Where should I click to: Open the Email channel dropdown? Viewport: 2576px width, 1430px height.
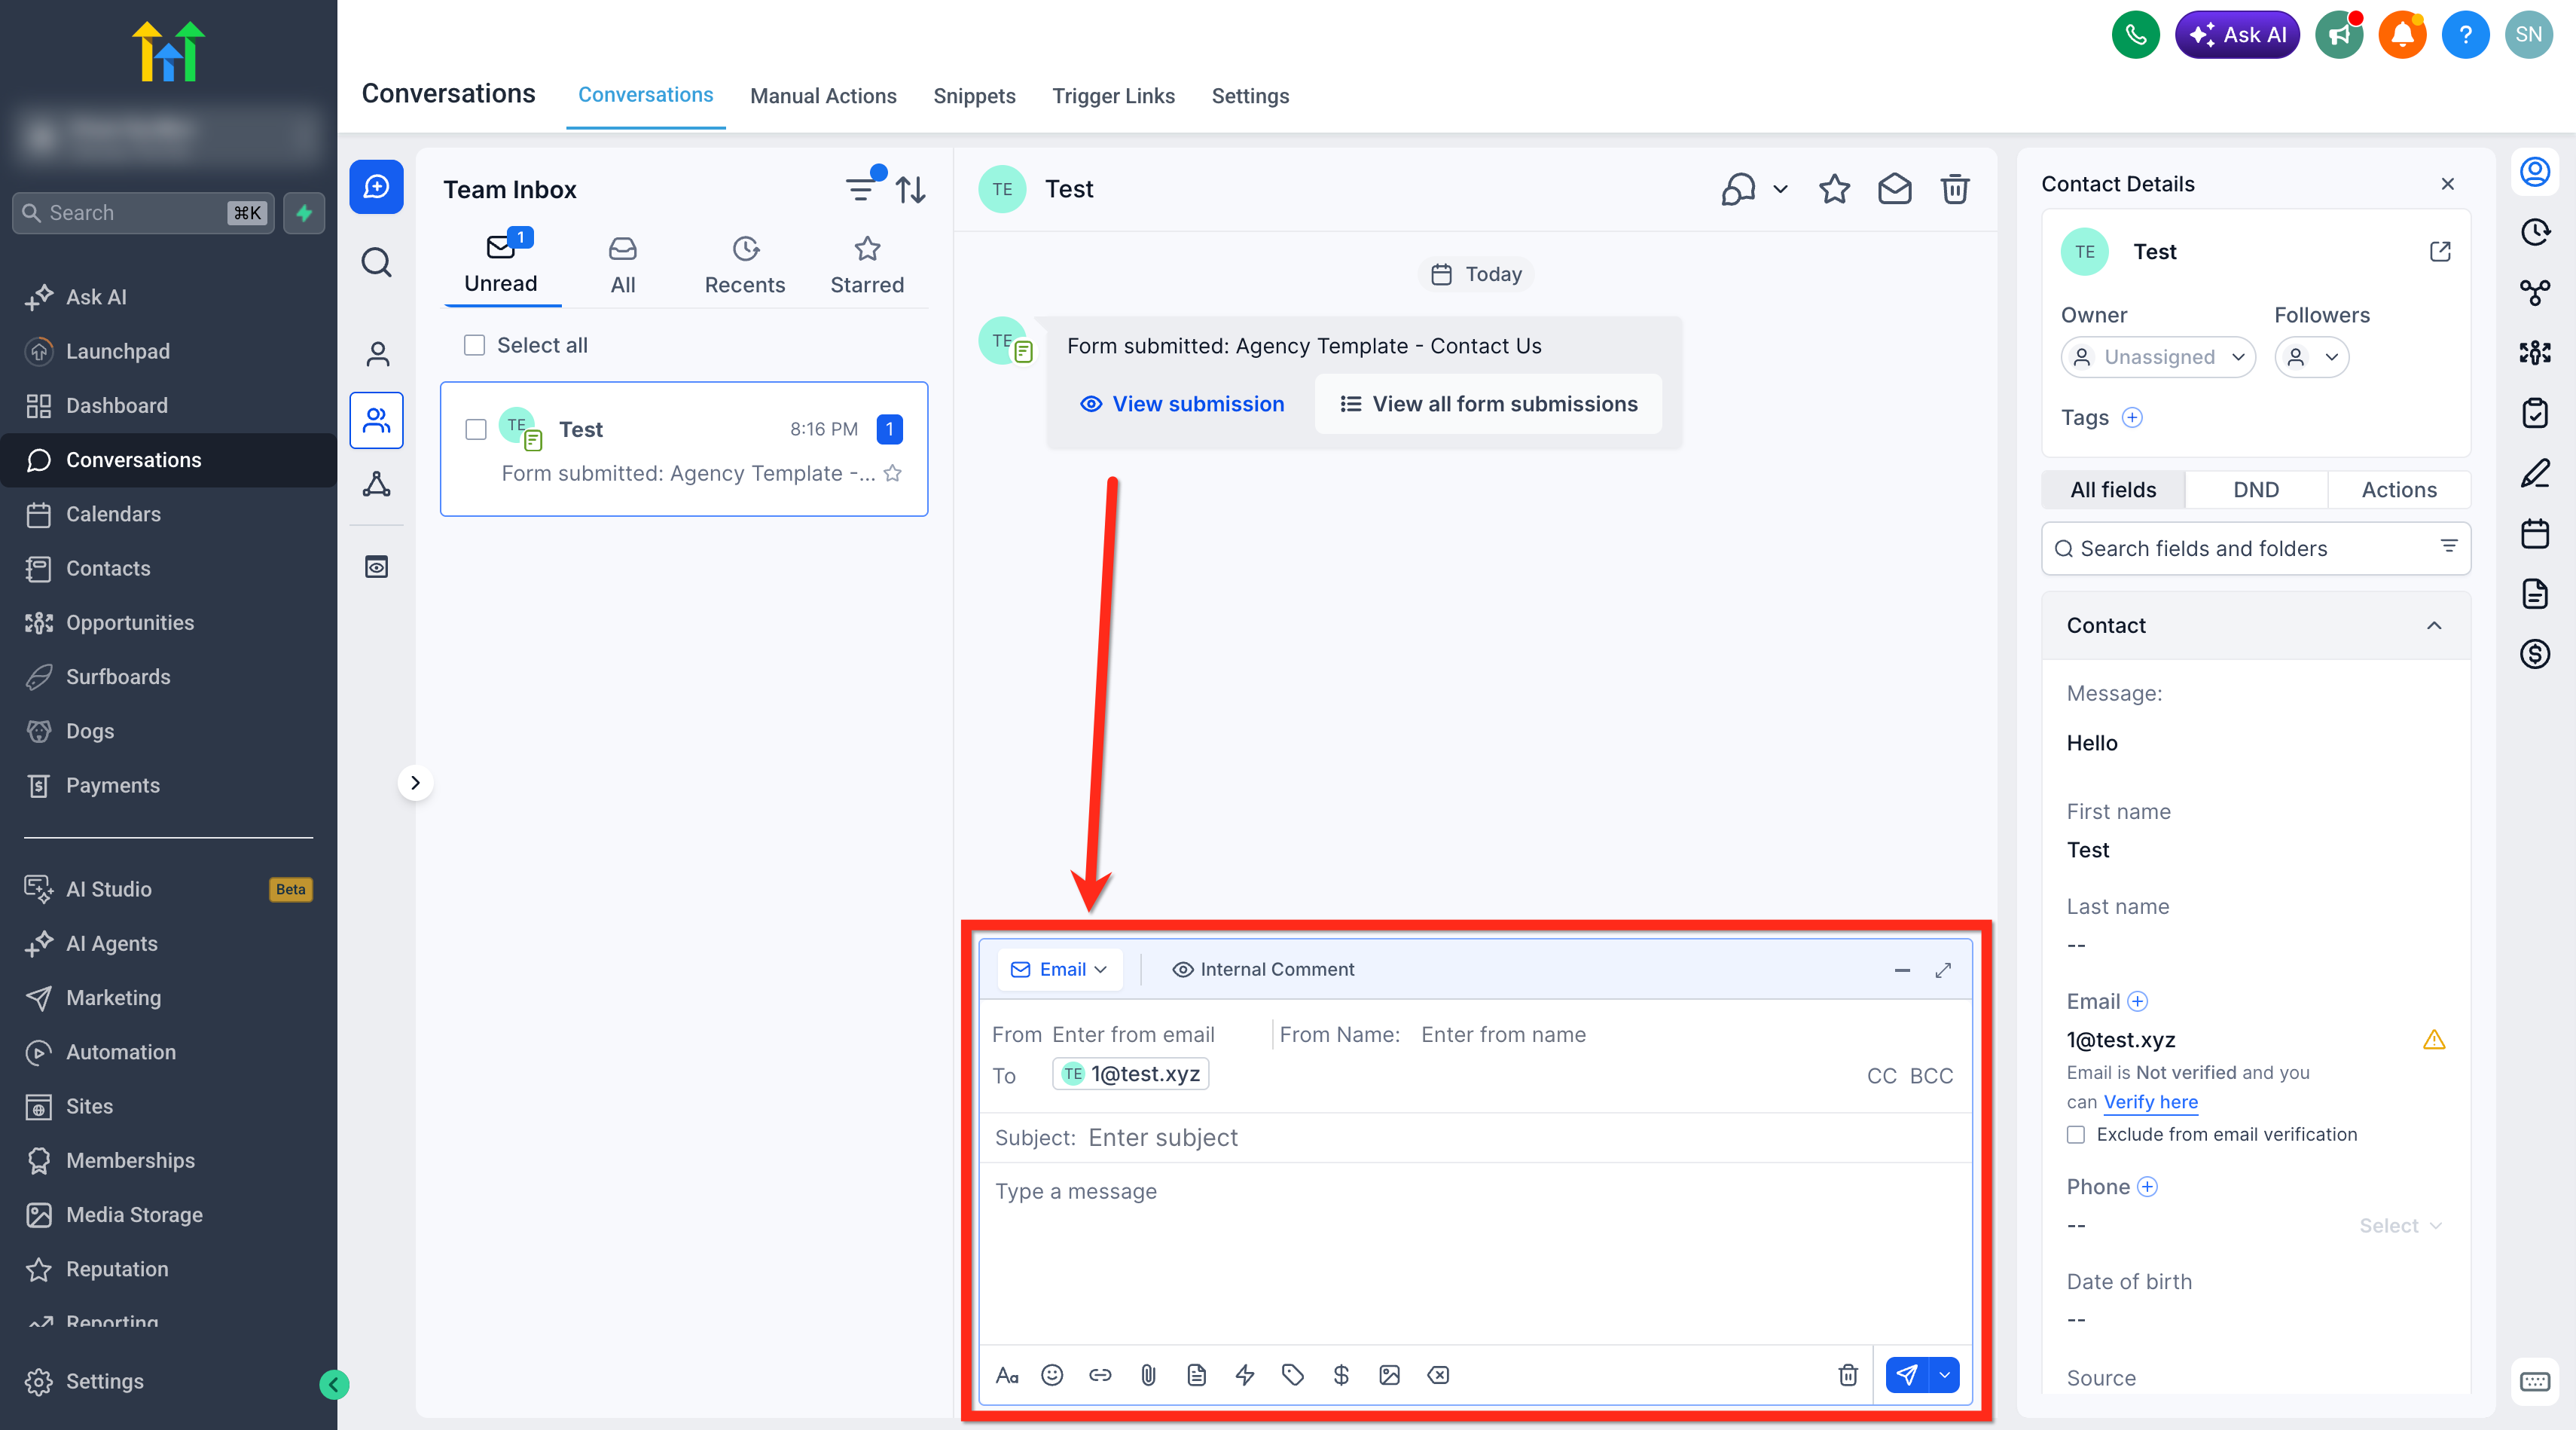coord(1060,969)
